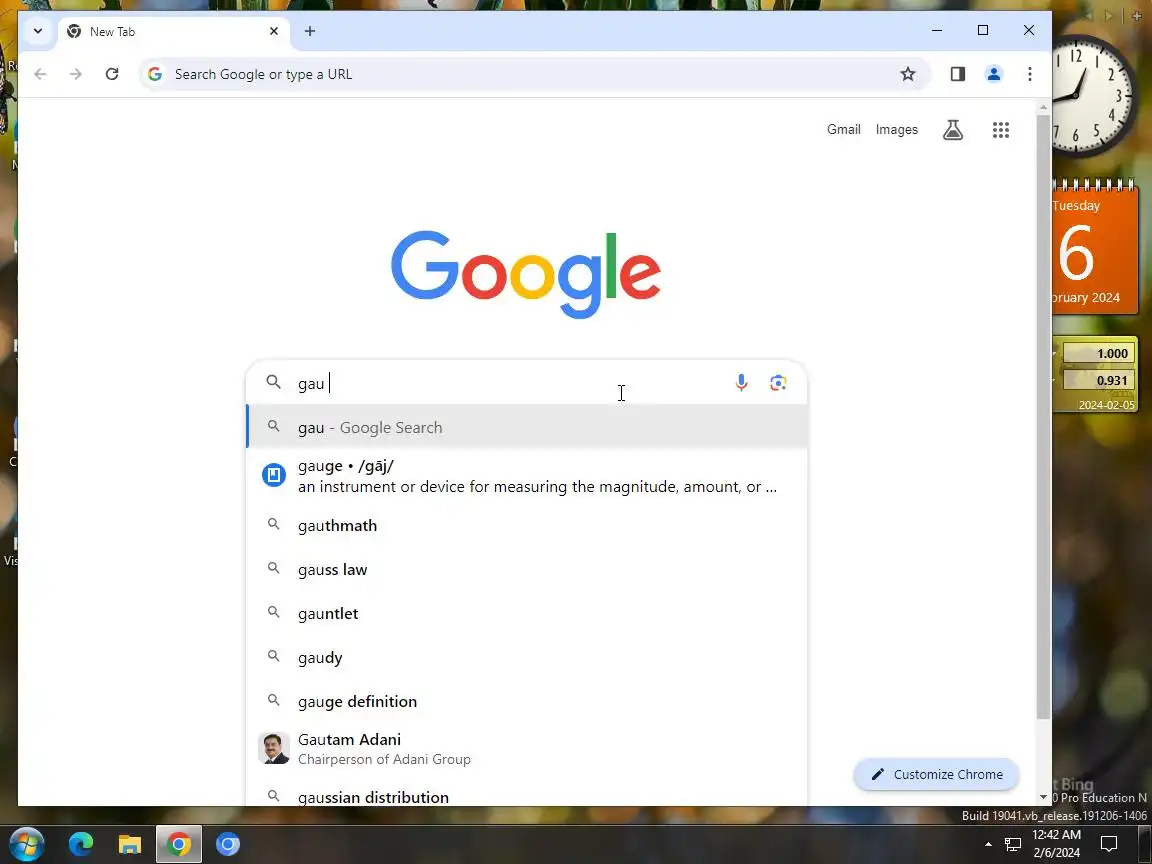Image resolution: width=1152 pixels, height=864 pixels.
Task: Select the gauge definition entry suggestion
Action: [527, 476]
